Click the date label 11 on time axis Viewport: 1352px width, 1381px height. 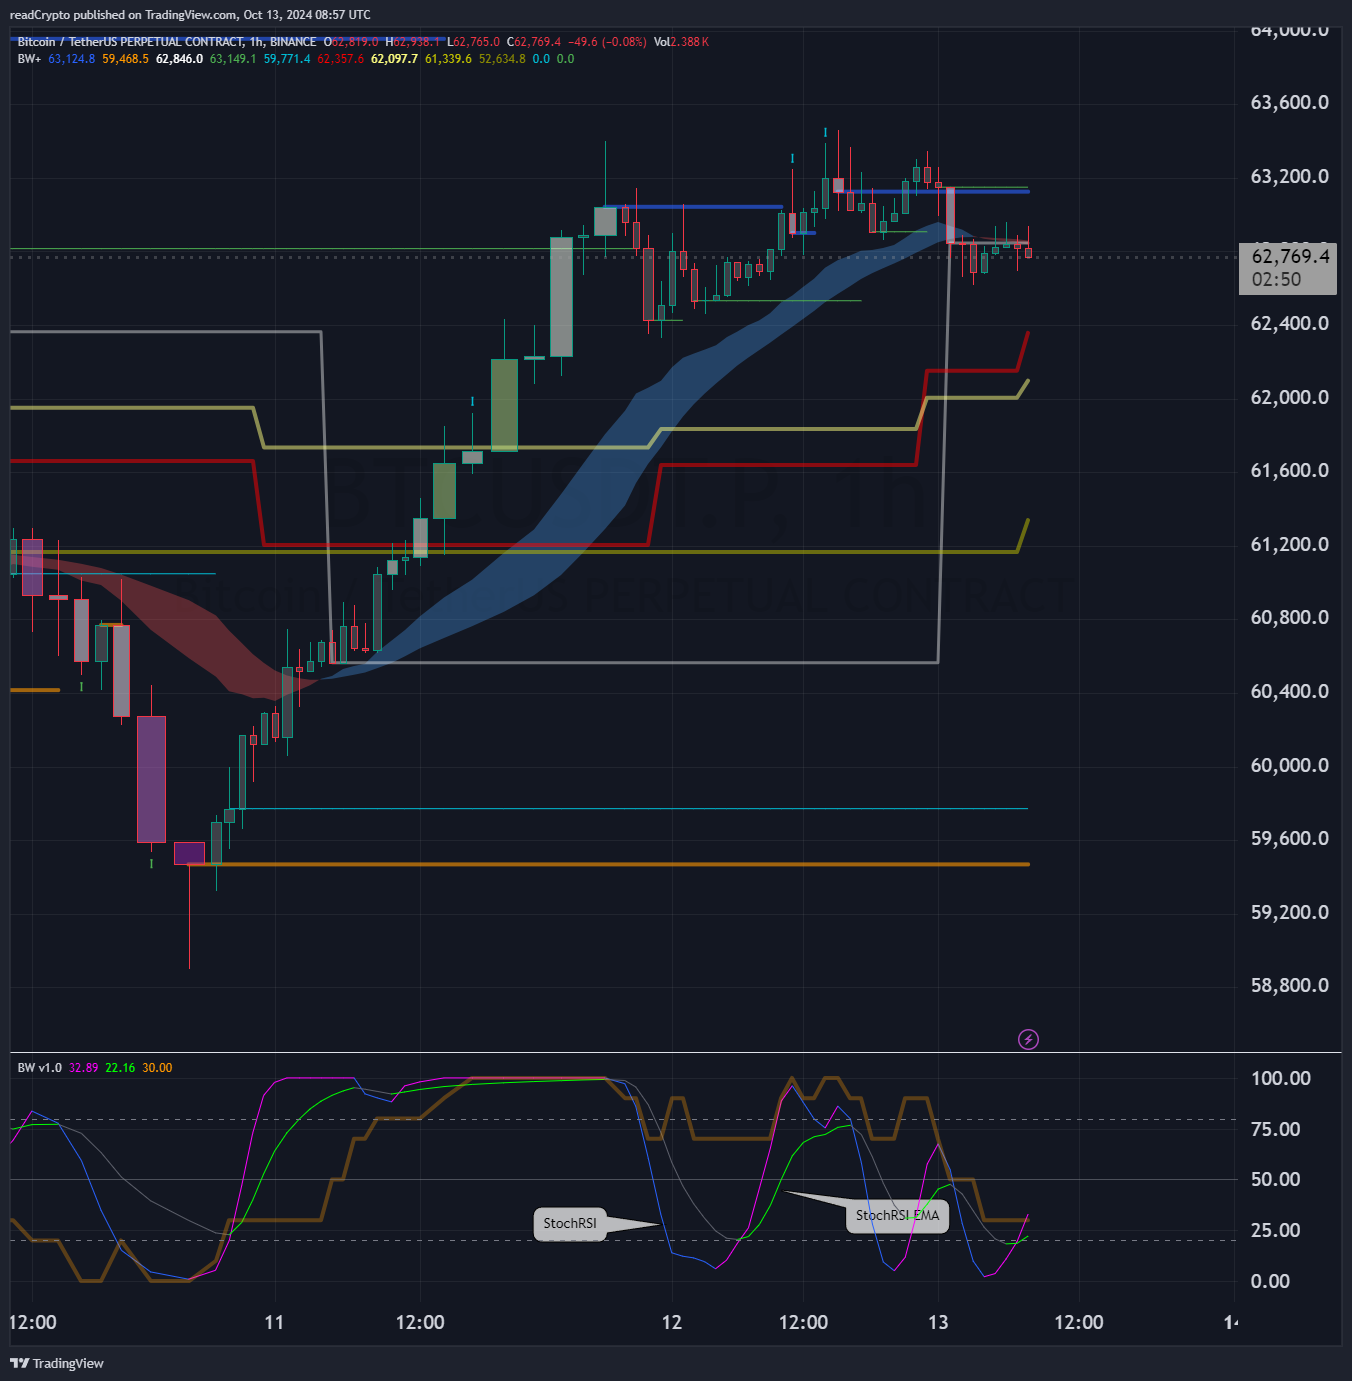coord(274,1323)
